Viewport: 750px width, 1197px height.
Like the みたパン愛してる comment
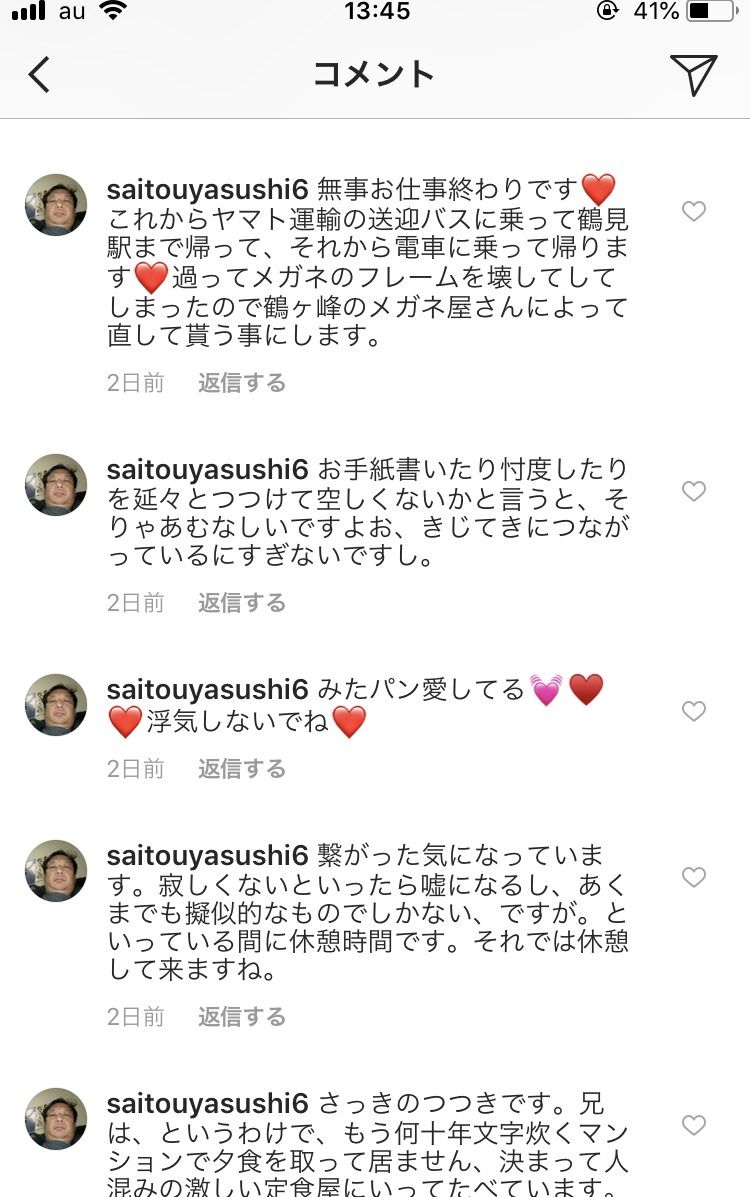693,711
